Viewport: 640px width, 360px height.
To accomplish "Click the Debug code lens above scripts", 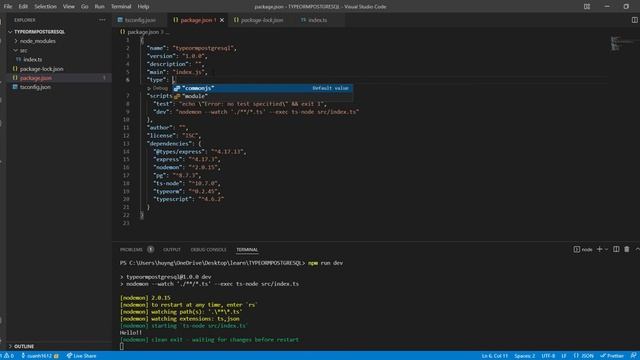I will [x=160, y=88].
